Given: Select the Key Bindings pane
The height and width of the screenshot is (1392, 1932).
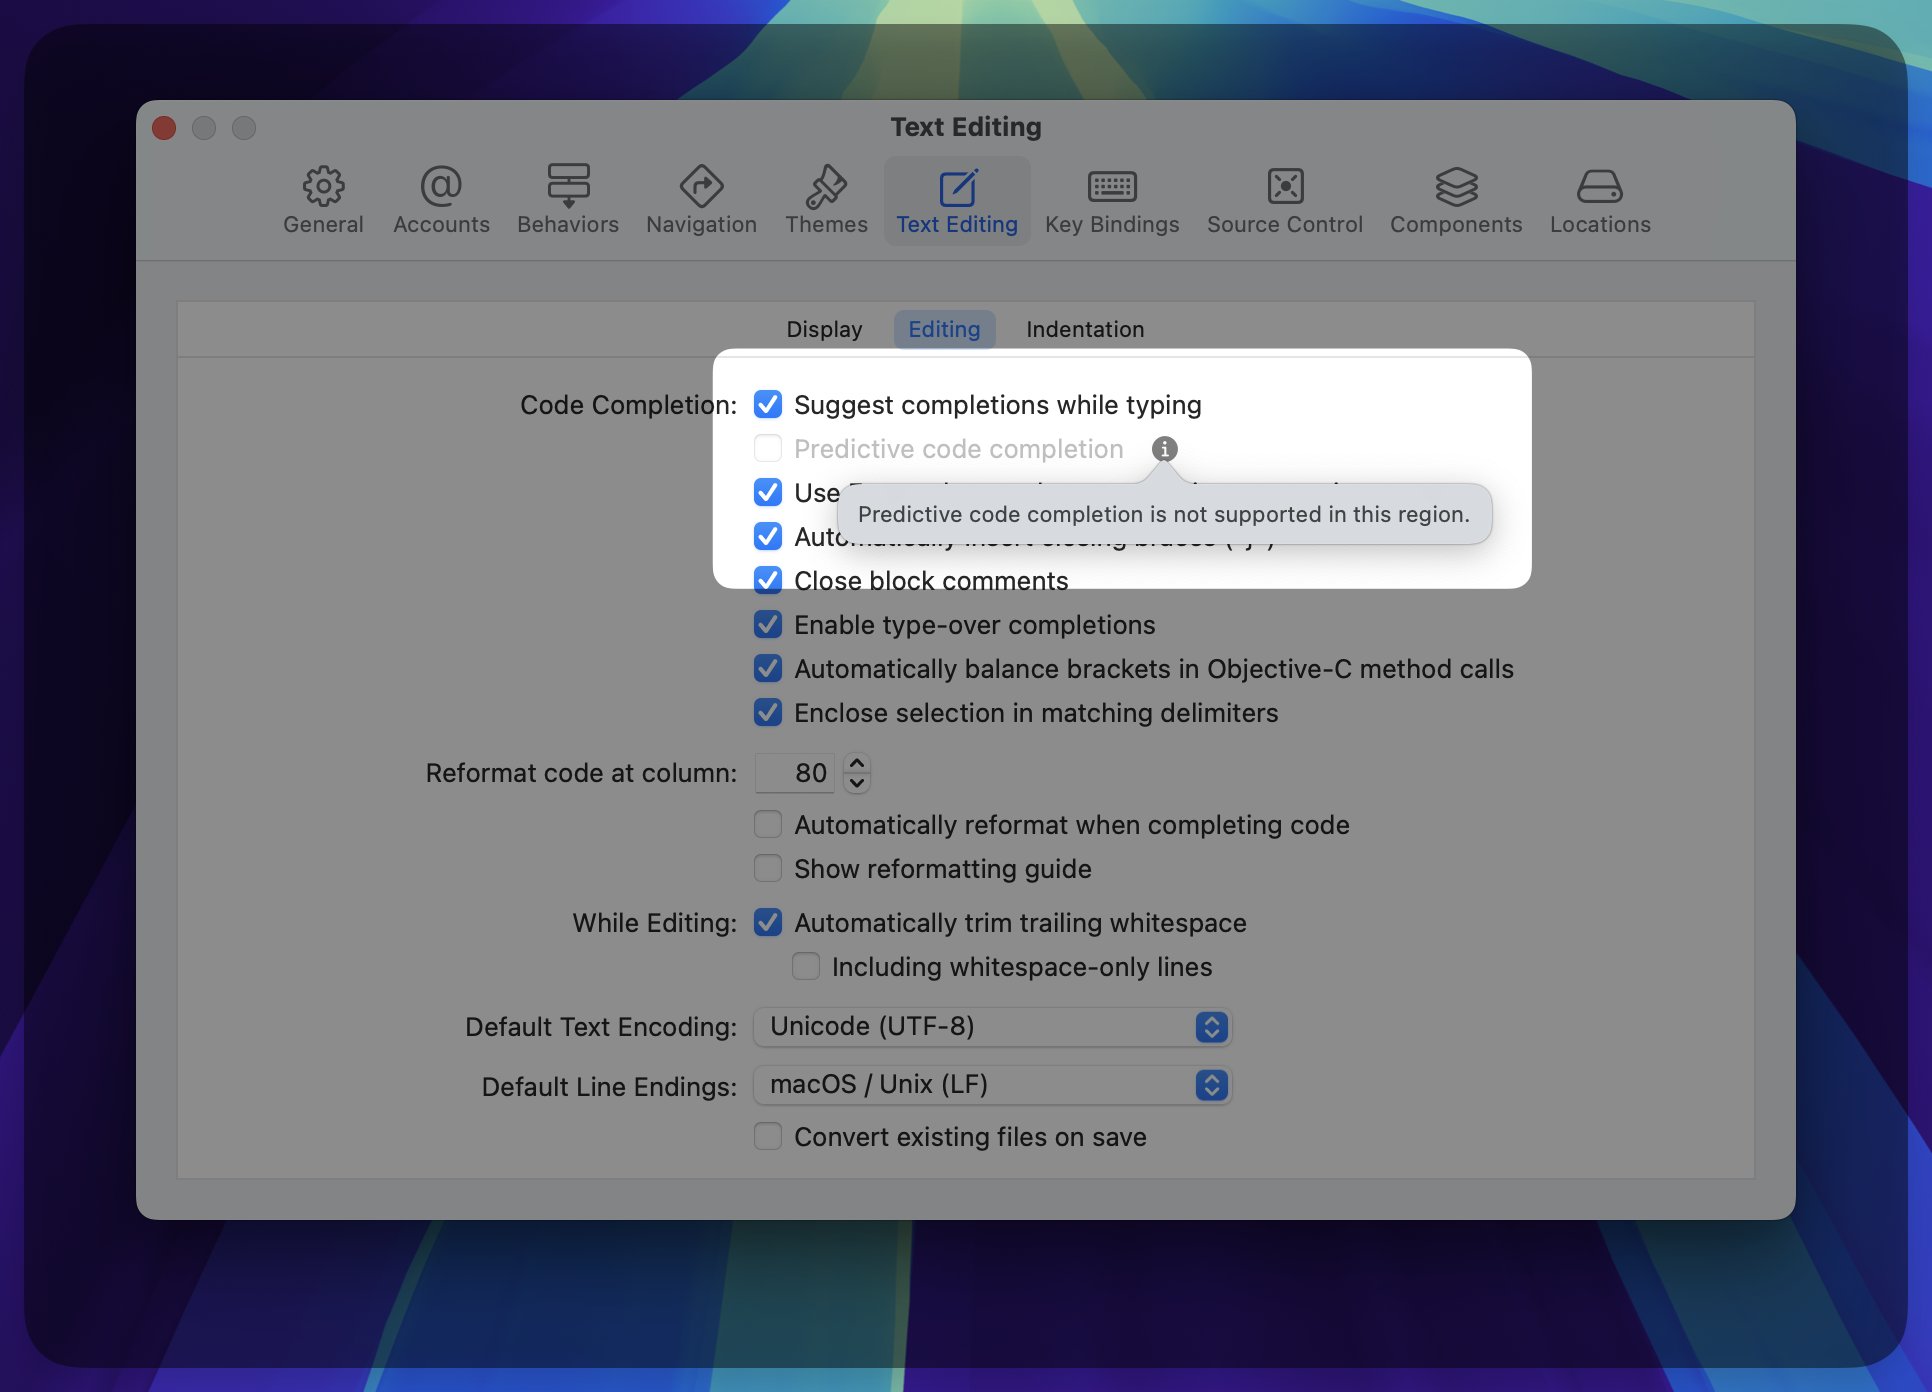Looking at the screenshot, I should (1112, 200).
